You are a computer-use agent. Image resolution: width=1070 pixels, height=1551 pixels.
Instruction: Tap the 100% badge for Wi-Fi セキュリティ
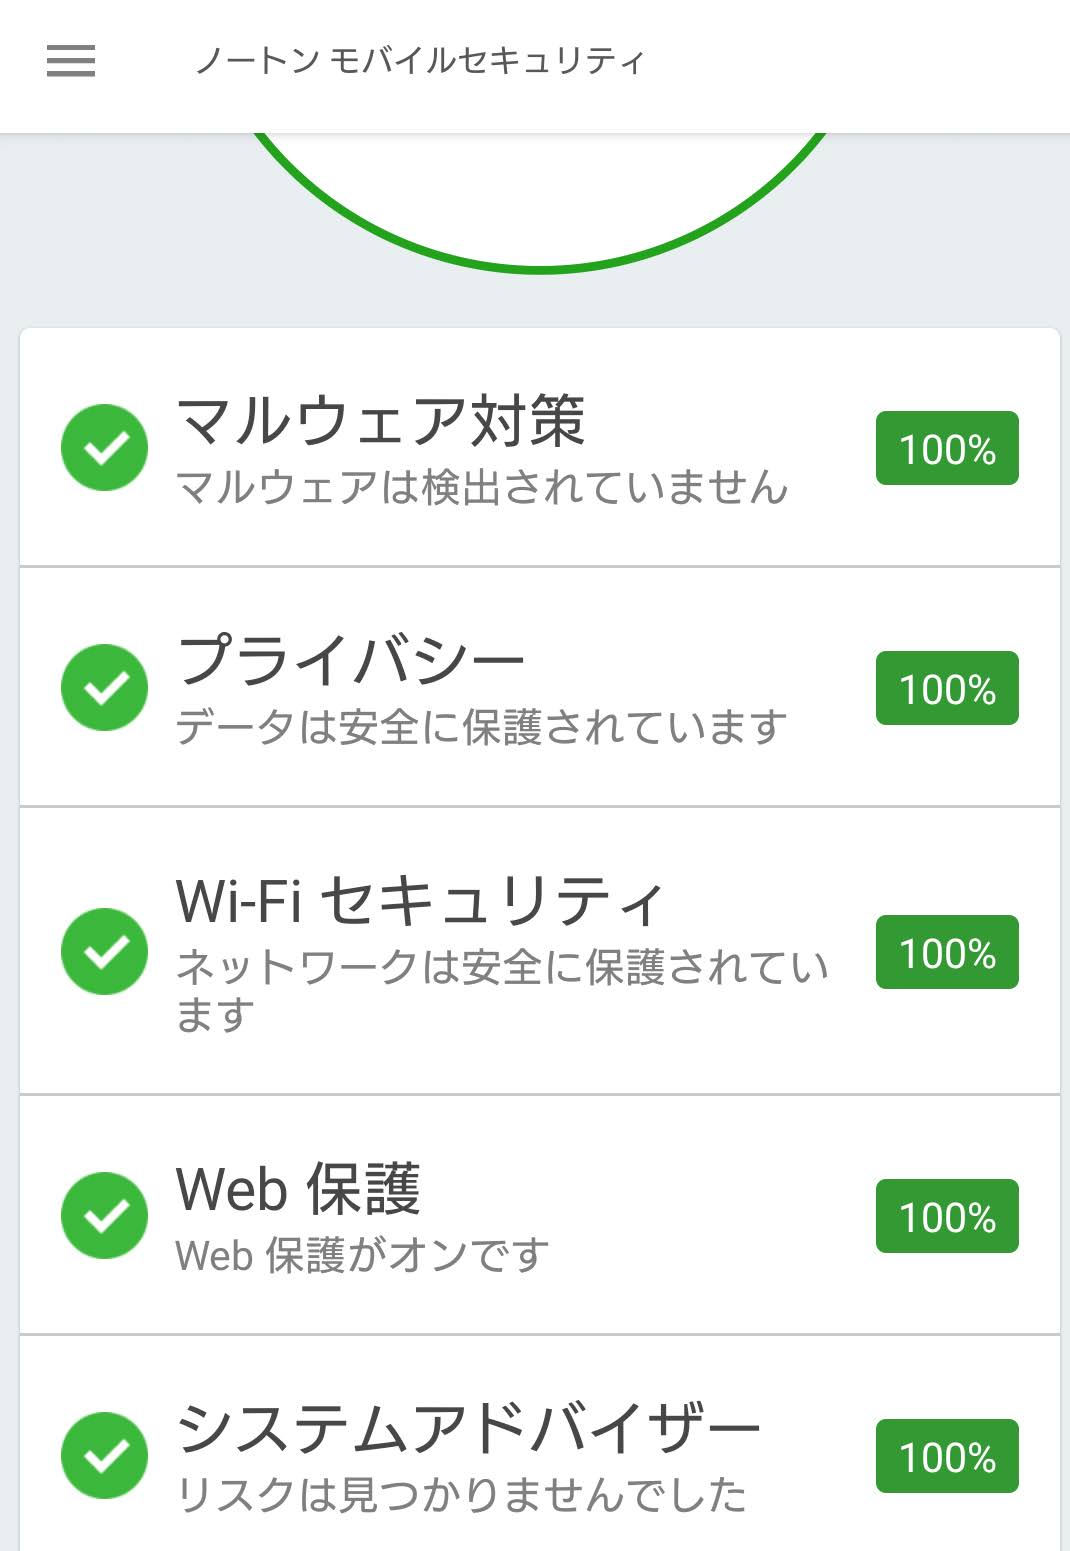pos(947,952)
